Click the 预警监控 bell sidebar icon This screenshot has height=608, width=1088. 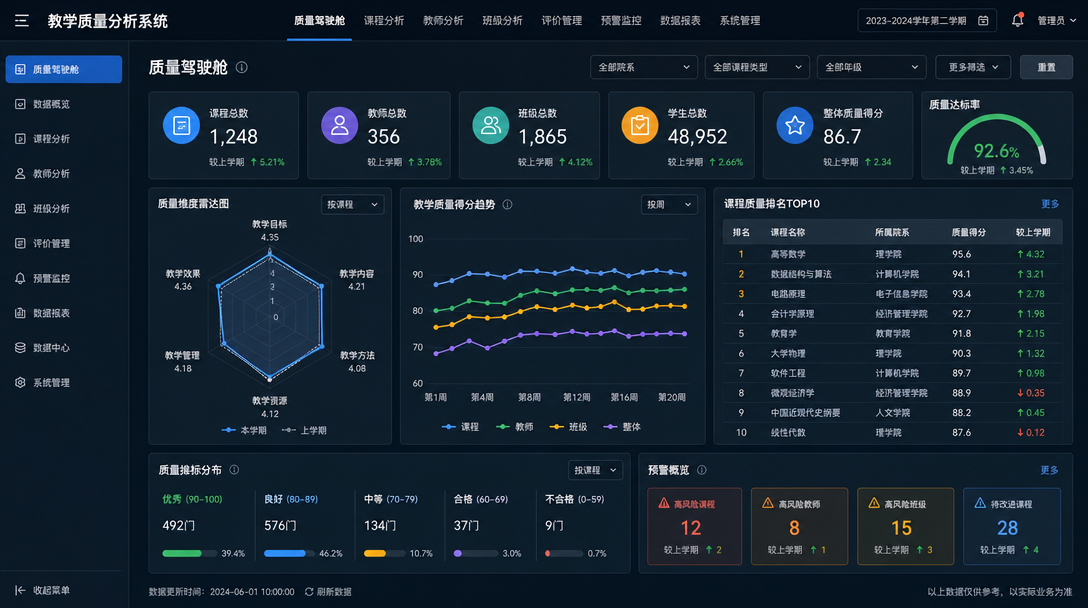[x=20, y=278]
